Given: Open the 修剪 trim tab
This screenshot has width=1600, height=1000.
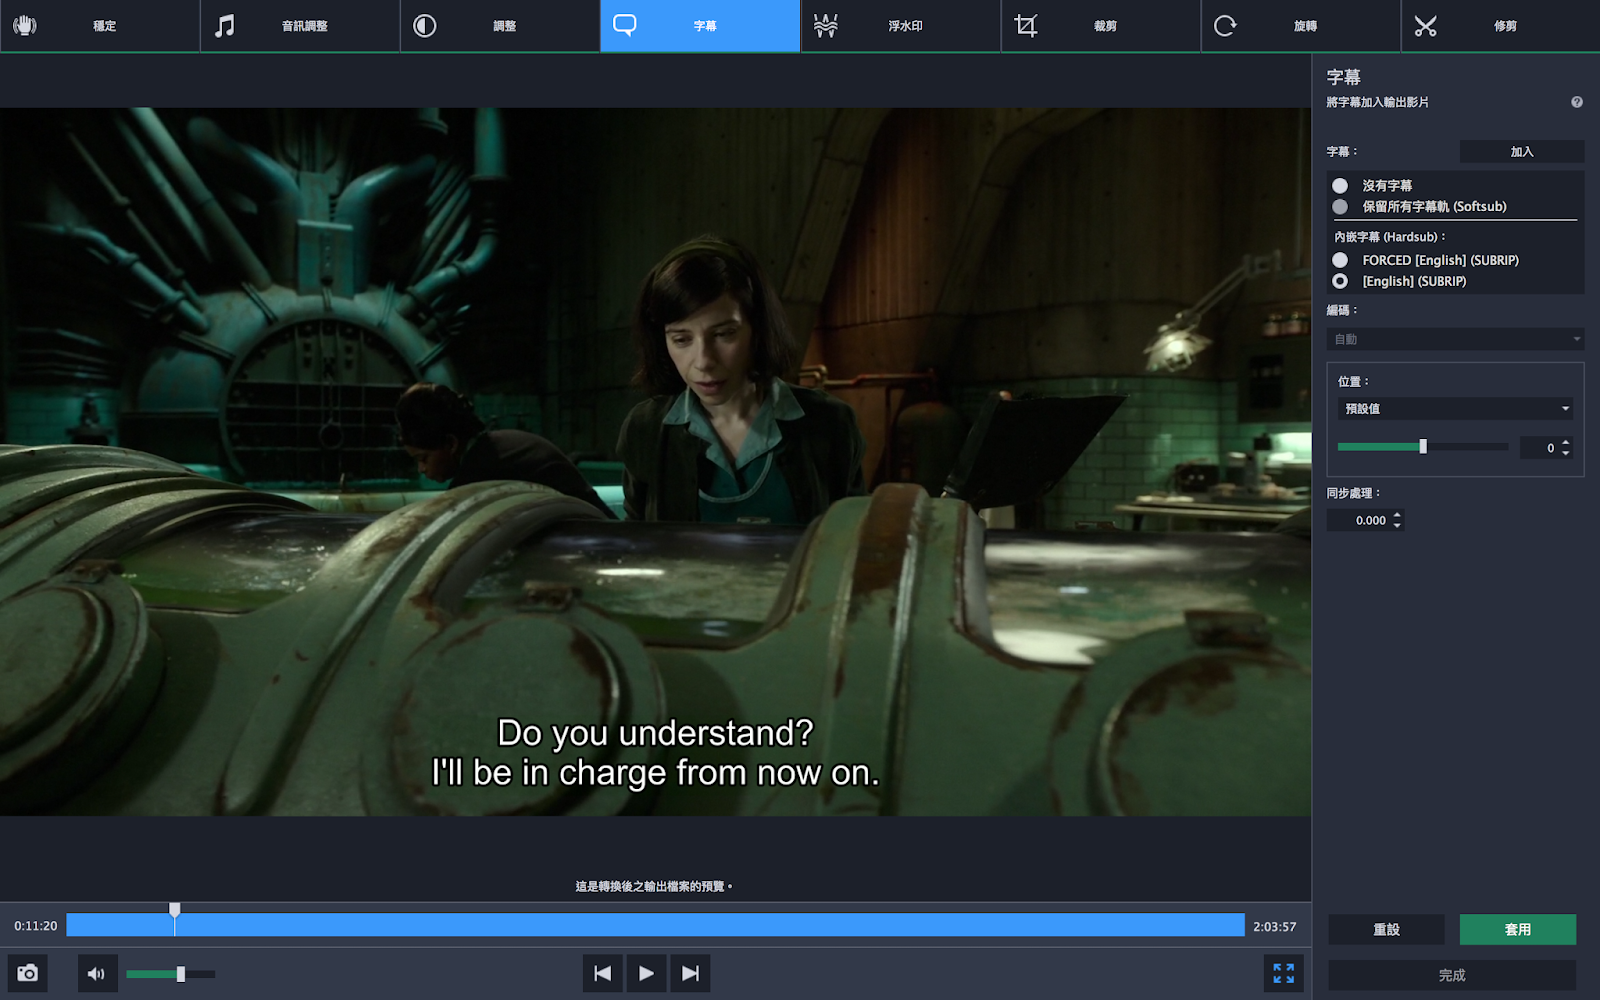Looking at the screenshot, I should pyautogui.click(x=1500, y=26).
